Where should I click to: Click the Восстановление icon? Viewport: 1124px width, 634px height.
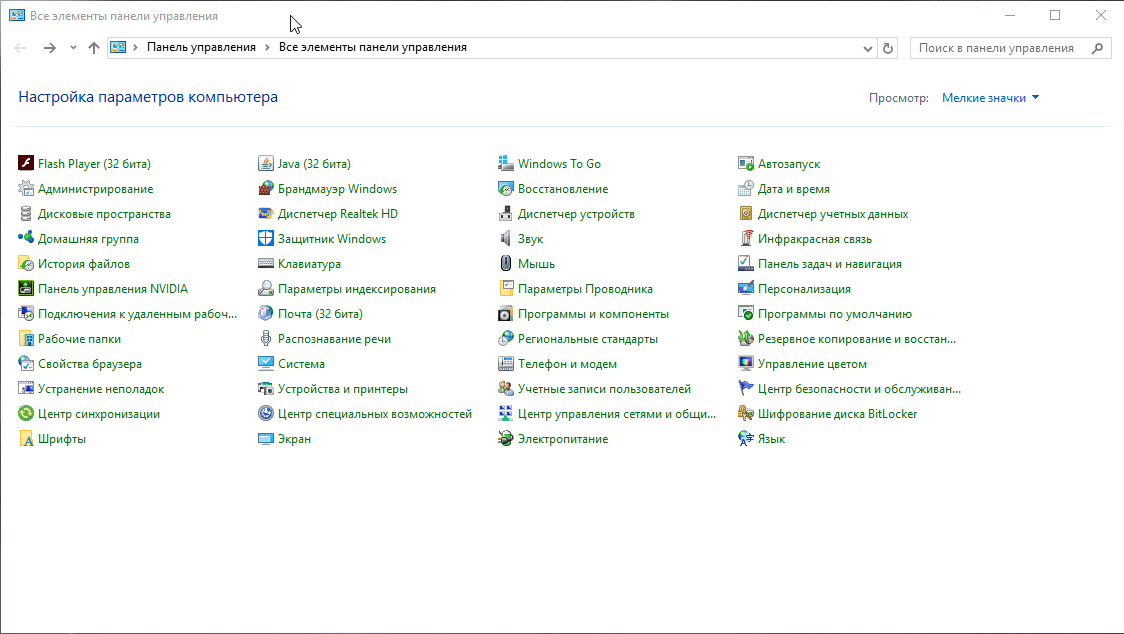pyautogui.click(x=506, y=189)
